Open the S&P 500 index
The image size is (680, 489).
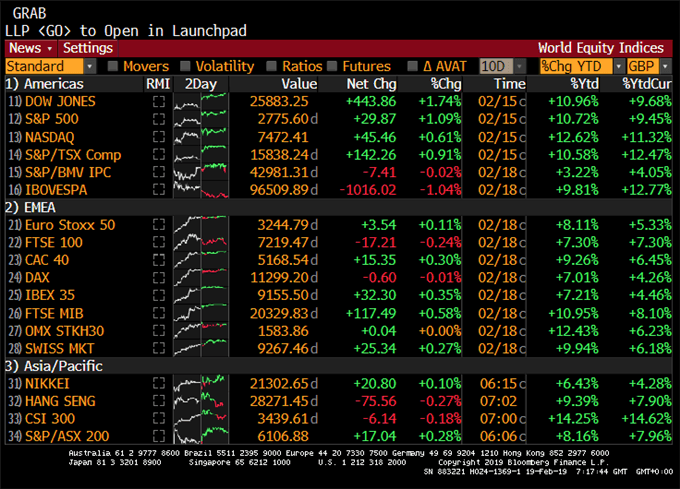(52, 119)
